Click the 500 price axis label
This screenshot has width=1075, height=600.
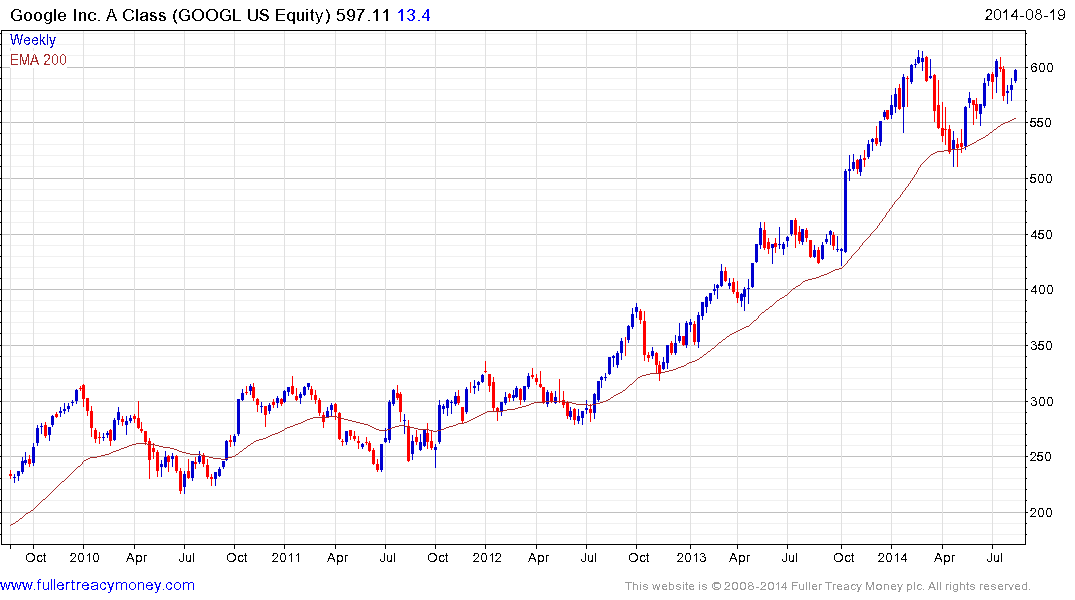tap(1042, 178)
